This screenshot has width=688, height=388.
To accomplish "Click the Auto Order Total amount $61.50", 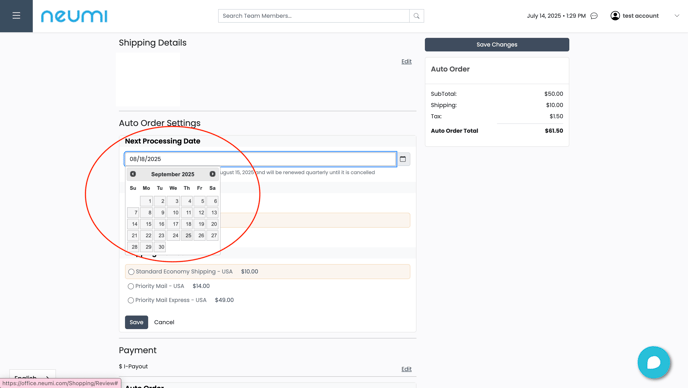I will point(554,131).
